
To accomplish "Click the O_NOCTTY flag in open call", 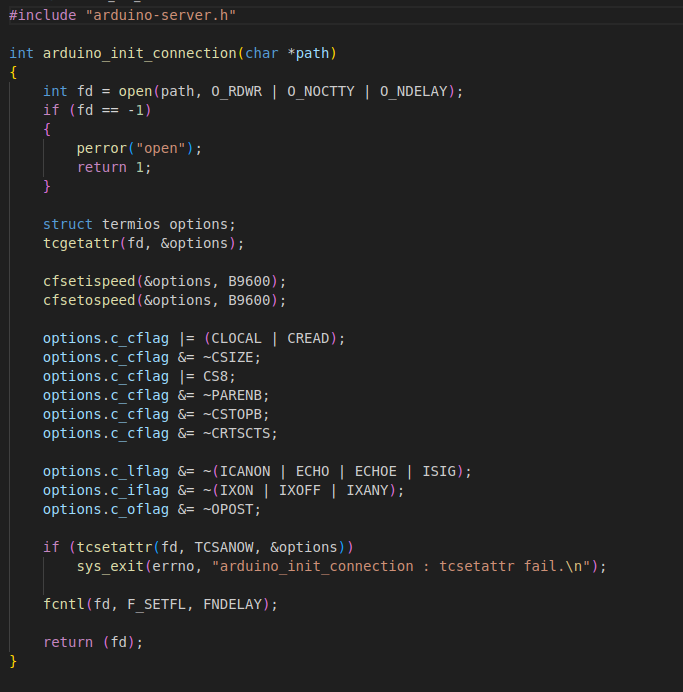I will [x=321, y=91].
